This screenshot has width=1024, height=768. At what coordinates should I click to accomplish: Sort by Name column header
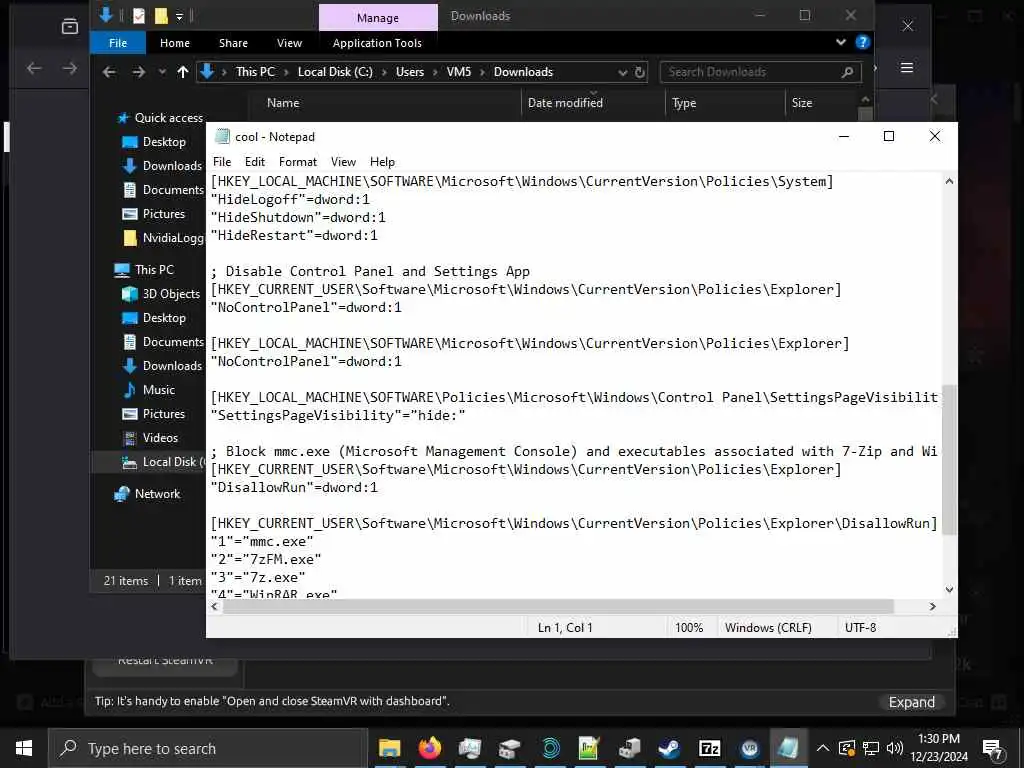[283, 103]
